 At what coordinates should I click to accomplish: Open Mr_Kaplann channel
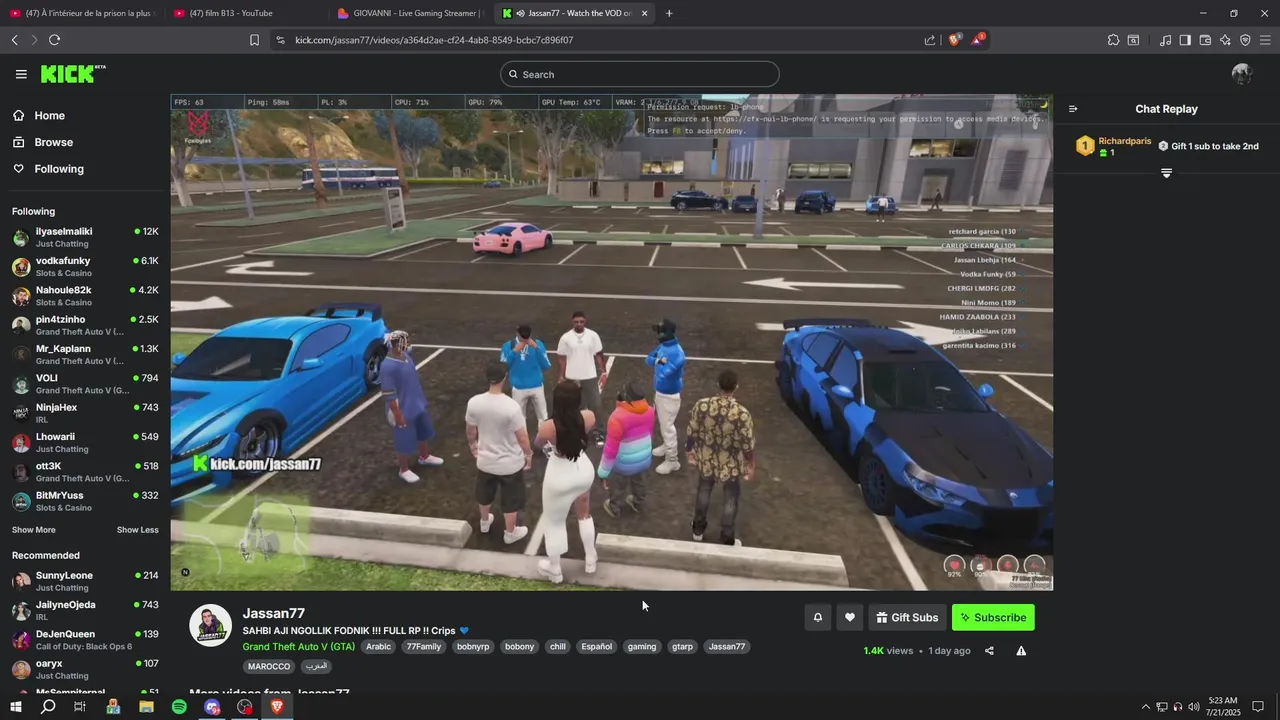85,354
